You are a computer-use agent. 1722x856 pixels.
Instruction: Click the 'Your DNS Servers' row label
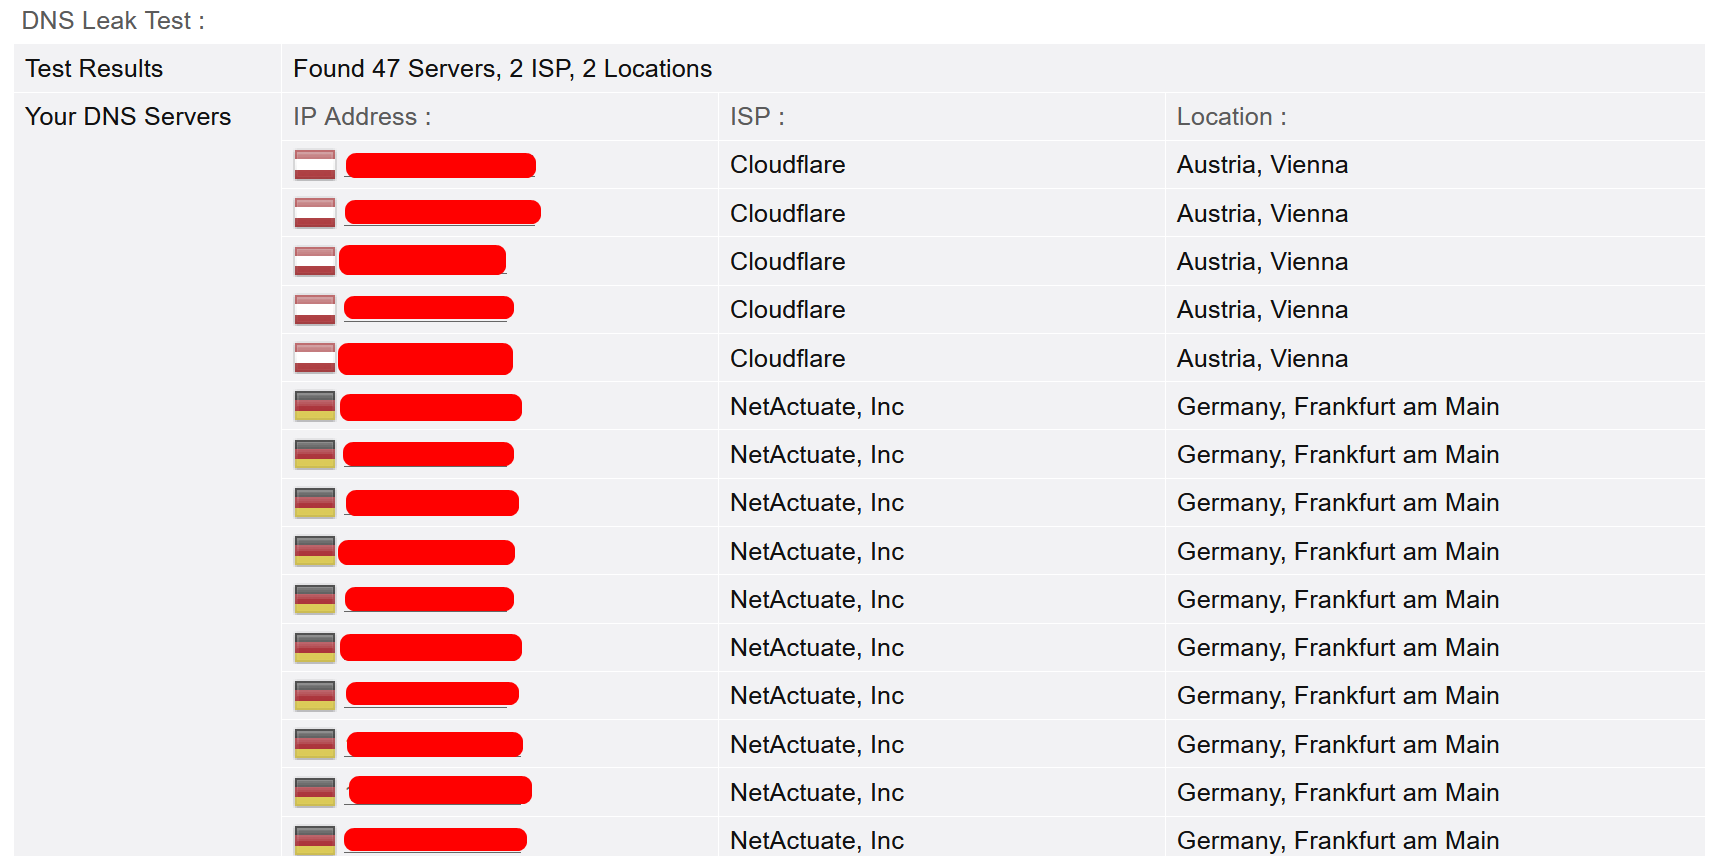coord(128,117)
